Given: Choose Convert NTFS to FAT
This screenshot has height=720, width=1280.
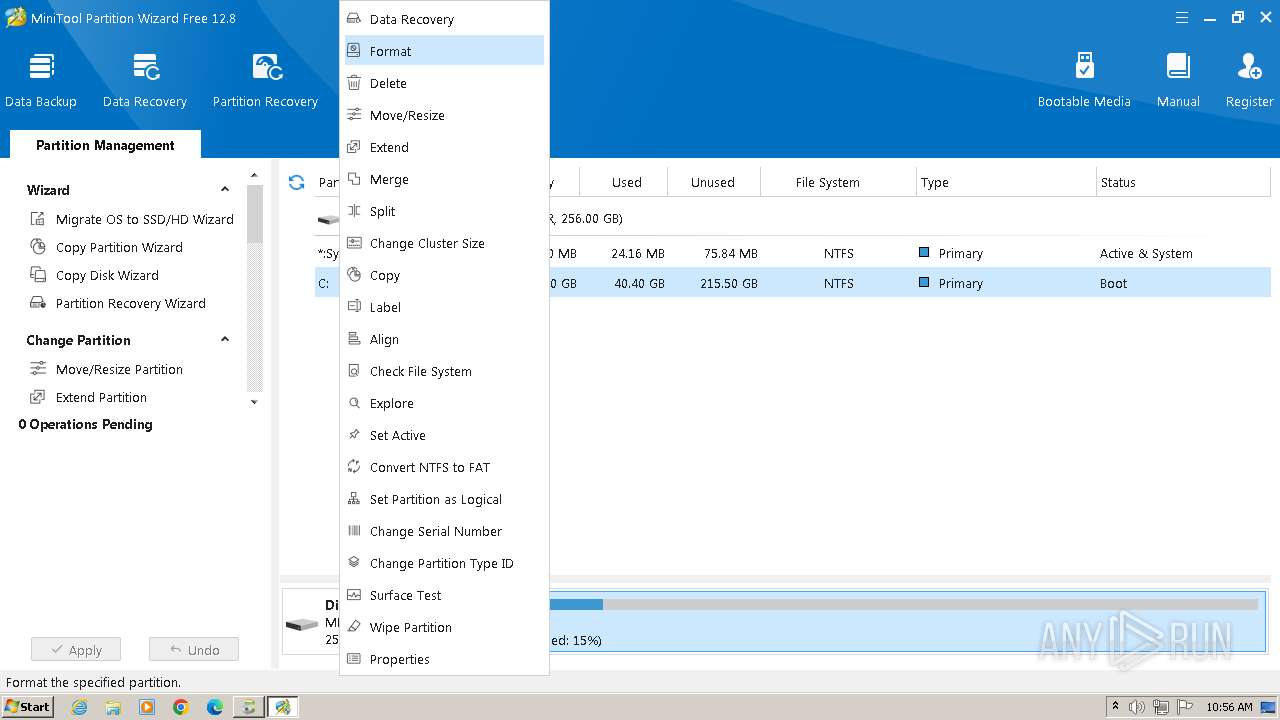Looking at the screenshot, I should tap(444, 467).
